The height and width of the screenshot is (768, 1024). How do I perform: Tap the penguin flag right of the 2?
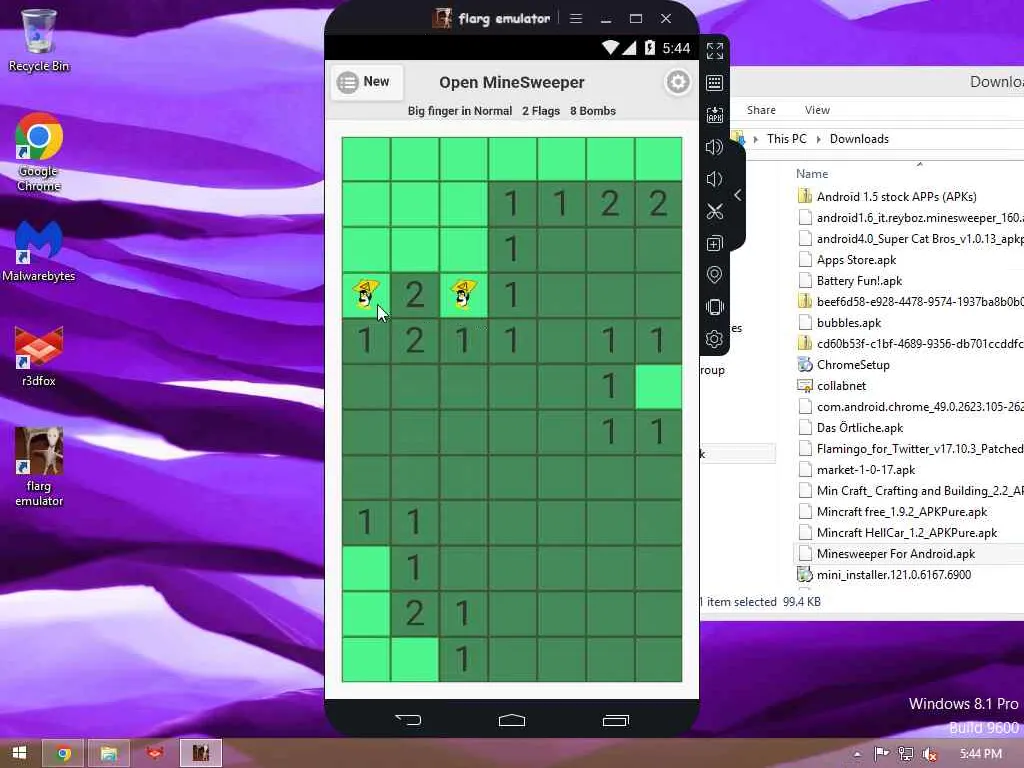tap(464, 295)
